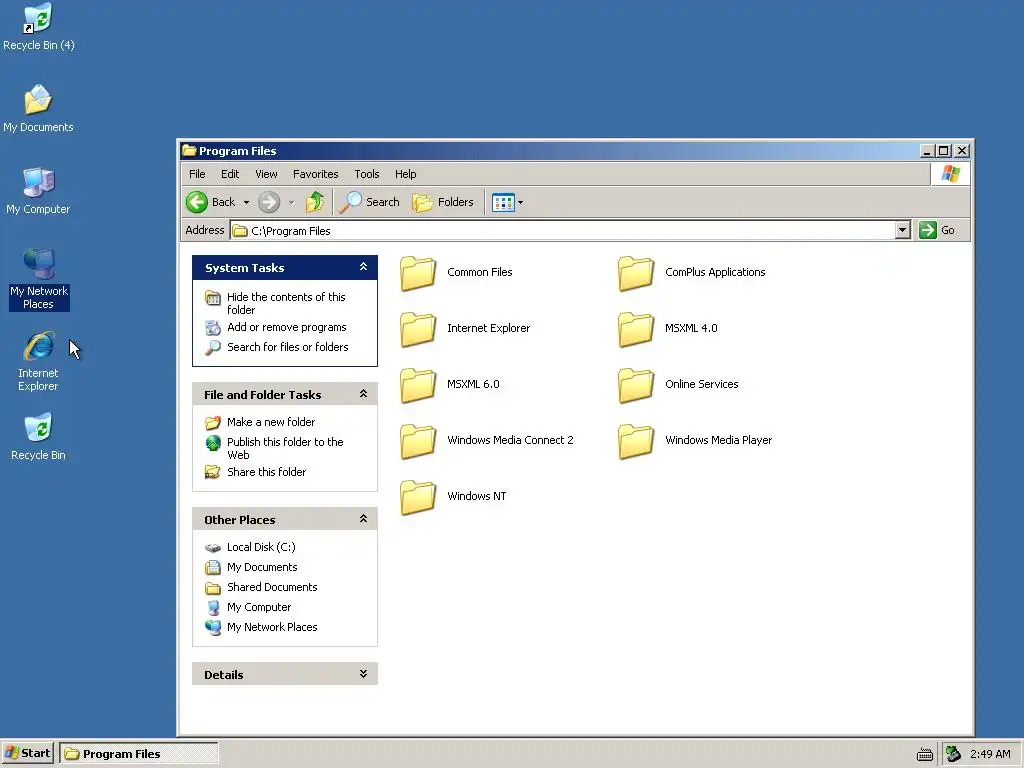Viewport: 1024px width, 768px height.
Task: Open the Forward history dropdown arrow
Action: [291, 202]
